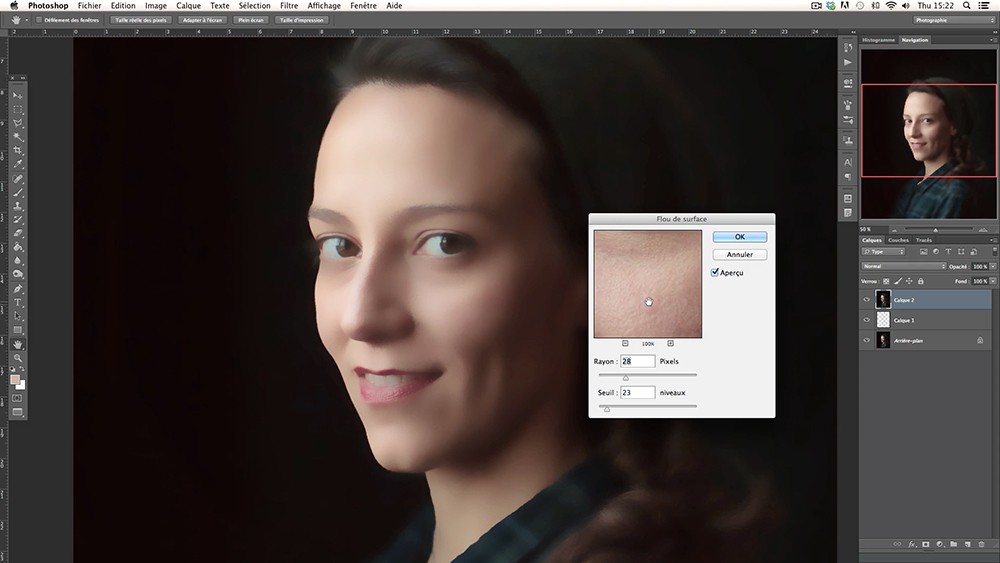Hide the Calque 1 layer
The height and width of the screenshot is (563, 1000).
pos(866,320)
